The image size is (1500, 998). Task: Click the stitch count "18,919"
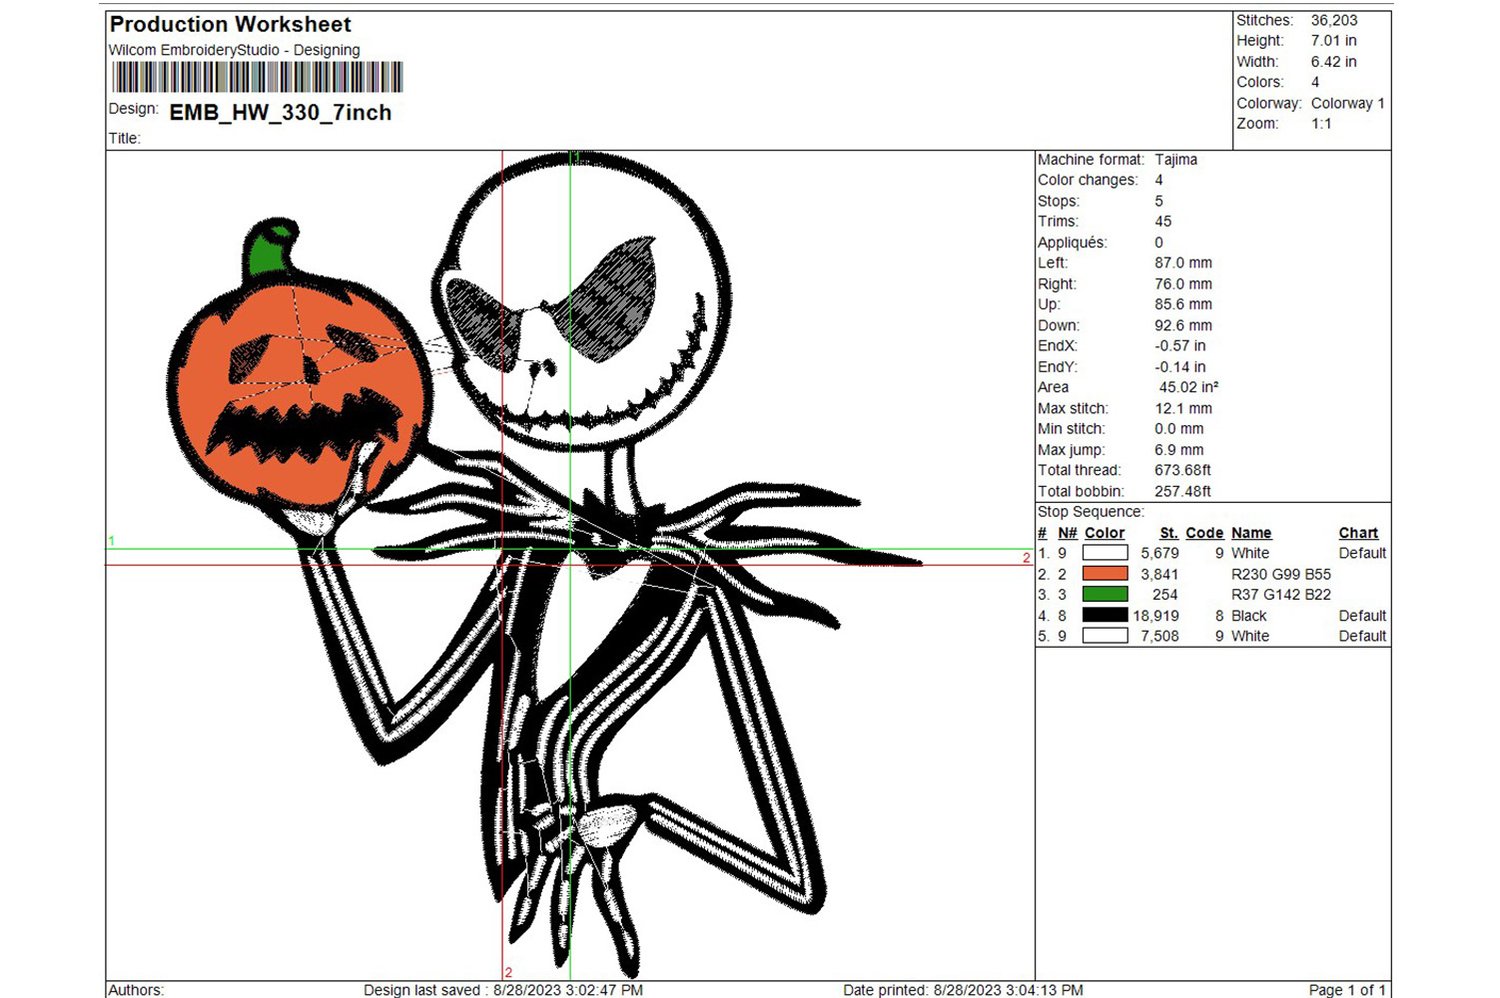[1156, 616]
